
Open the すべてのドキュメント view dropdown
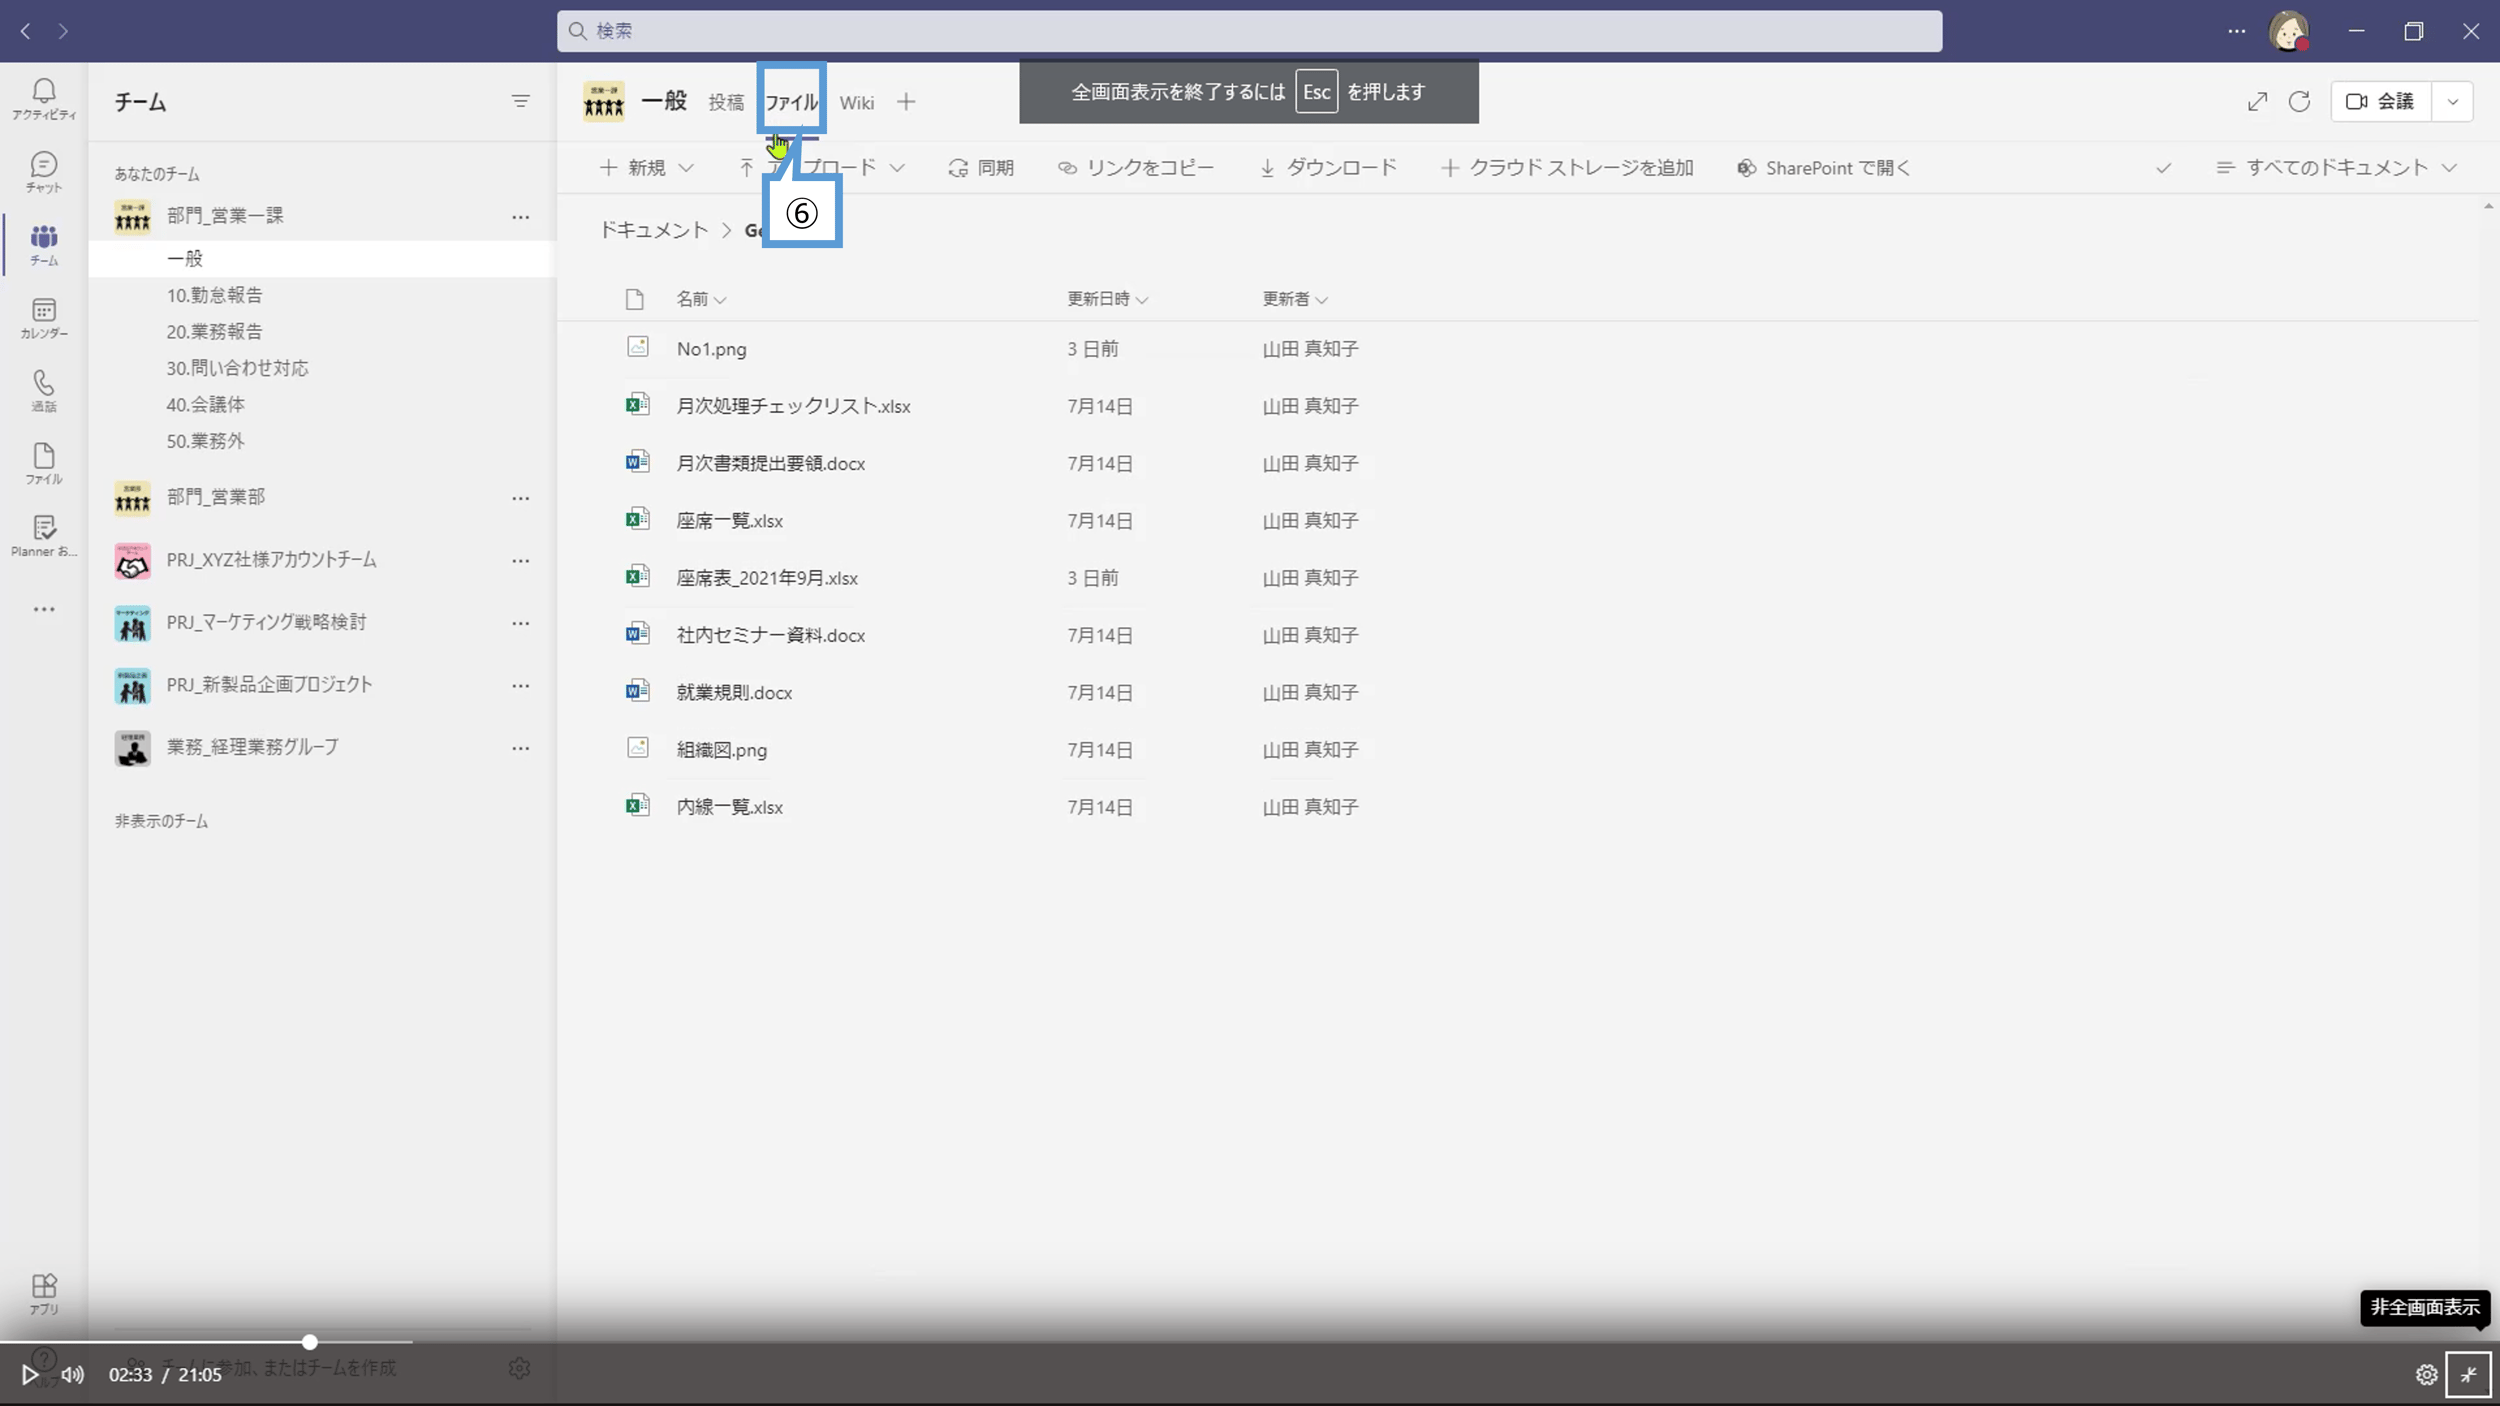2336,168
